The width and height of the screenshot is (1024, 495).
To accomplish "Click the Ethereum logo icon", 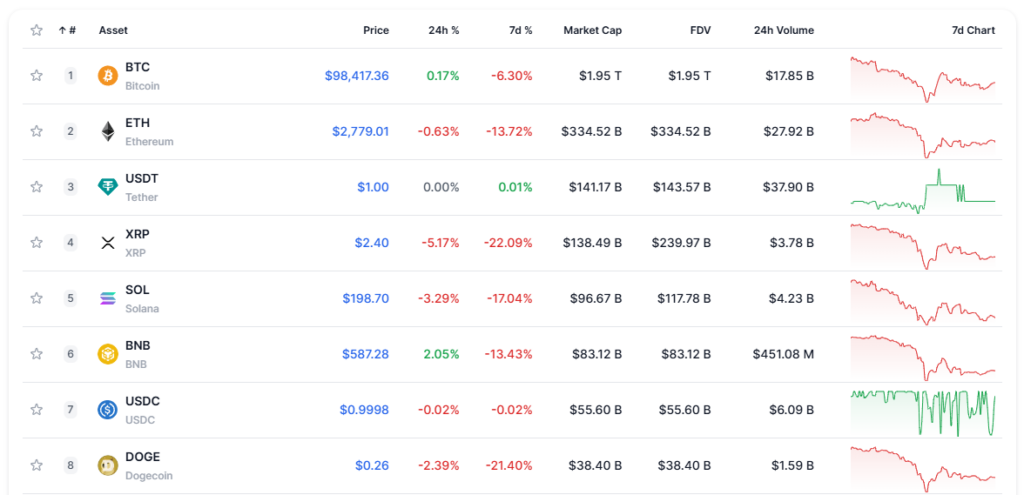I will 108,131.
